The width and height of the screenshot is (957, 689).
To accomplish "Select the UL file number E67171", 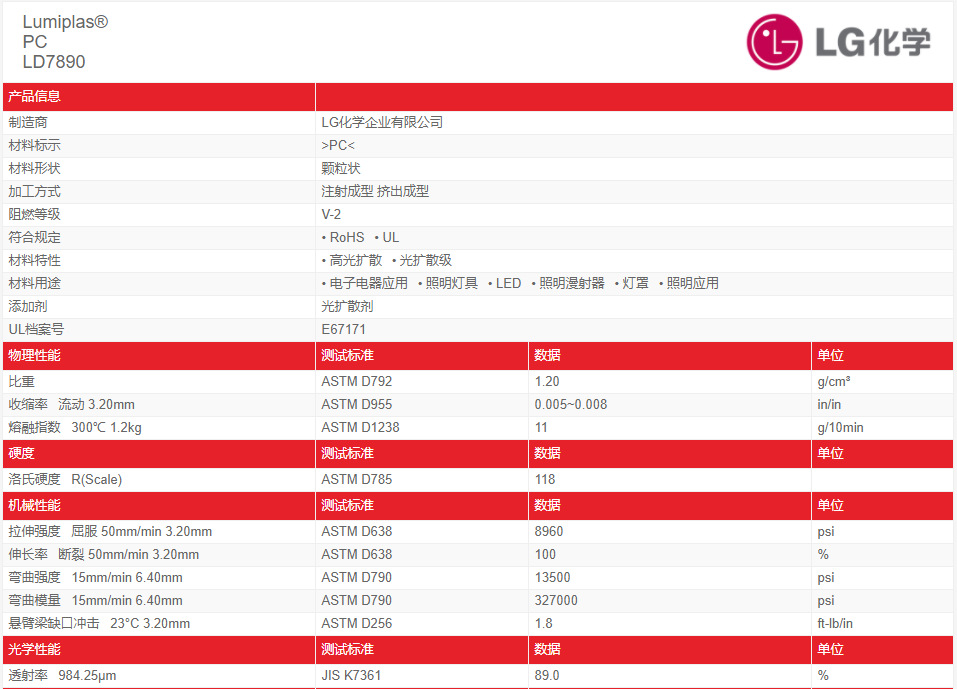I will point(343,329).
